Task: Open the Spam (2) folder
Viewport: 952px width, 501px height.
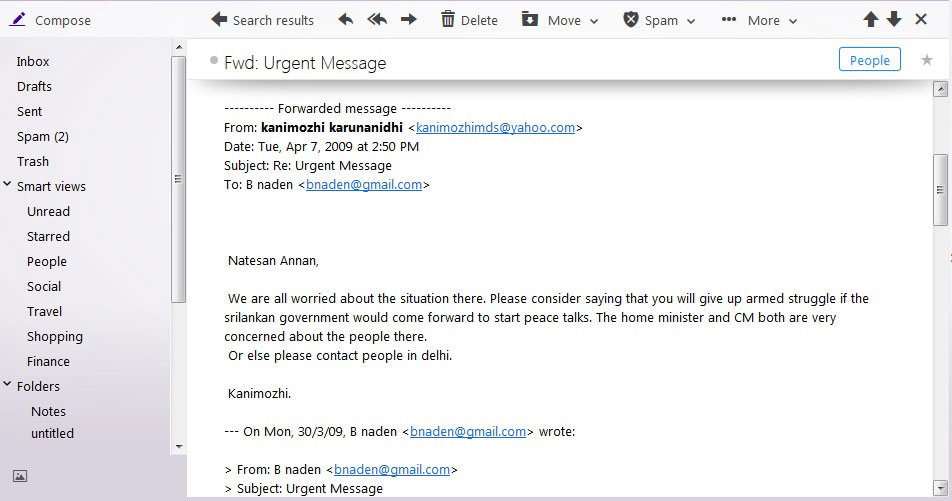Action: point(43,136)
